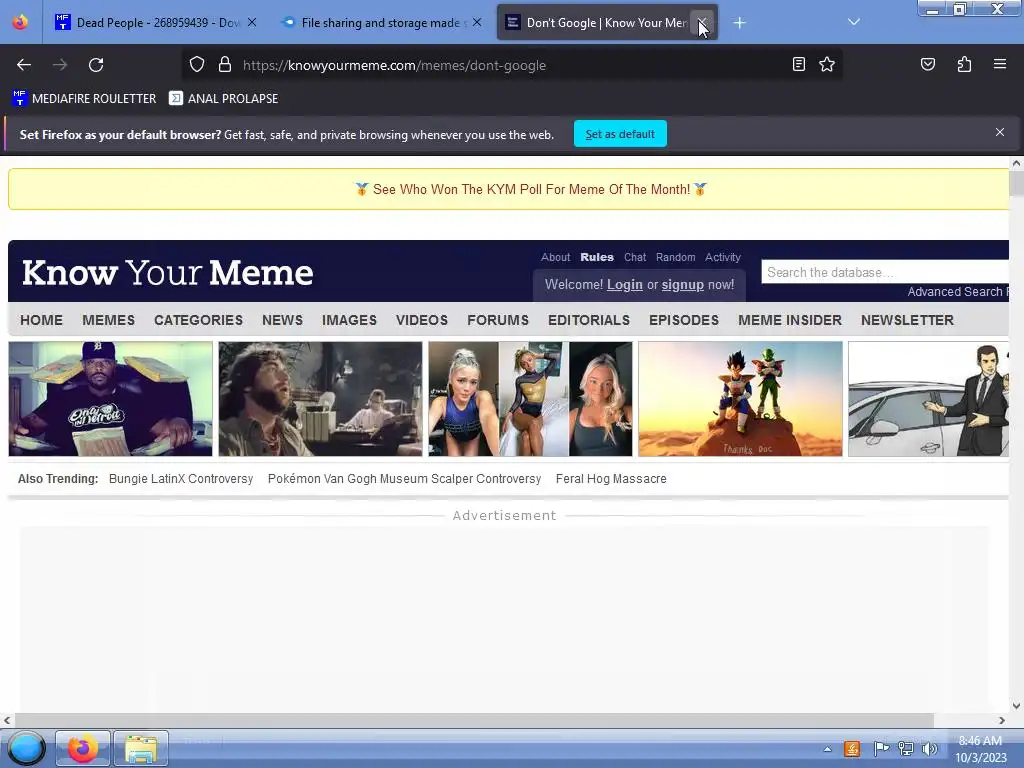Open the MEDIAFIRE ROULETTER bookmark
The width and height of the screenshot is (1024, 768).
coord(84,99)
